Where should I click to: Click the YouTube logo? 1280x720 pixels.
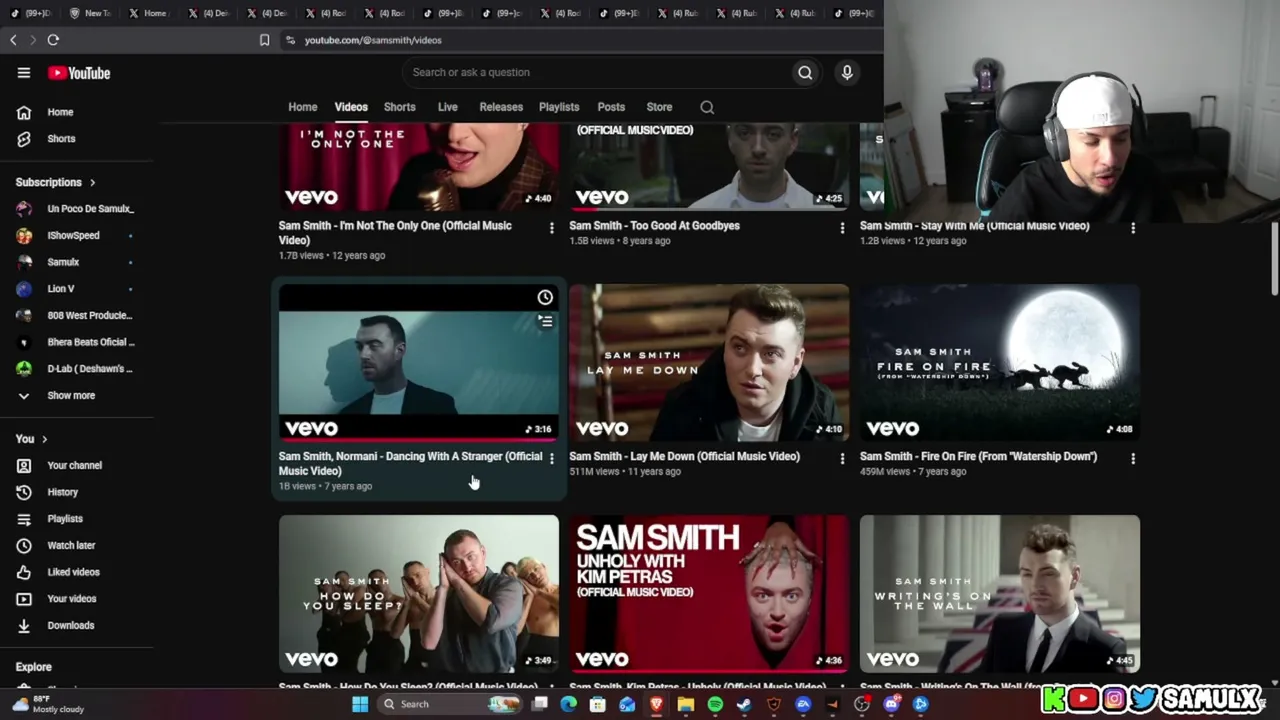coord(79,73)
